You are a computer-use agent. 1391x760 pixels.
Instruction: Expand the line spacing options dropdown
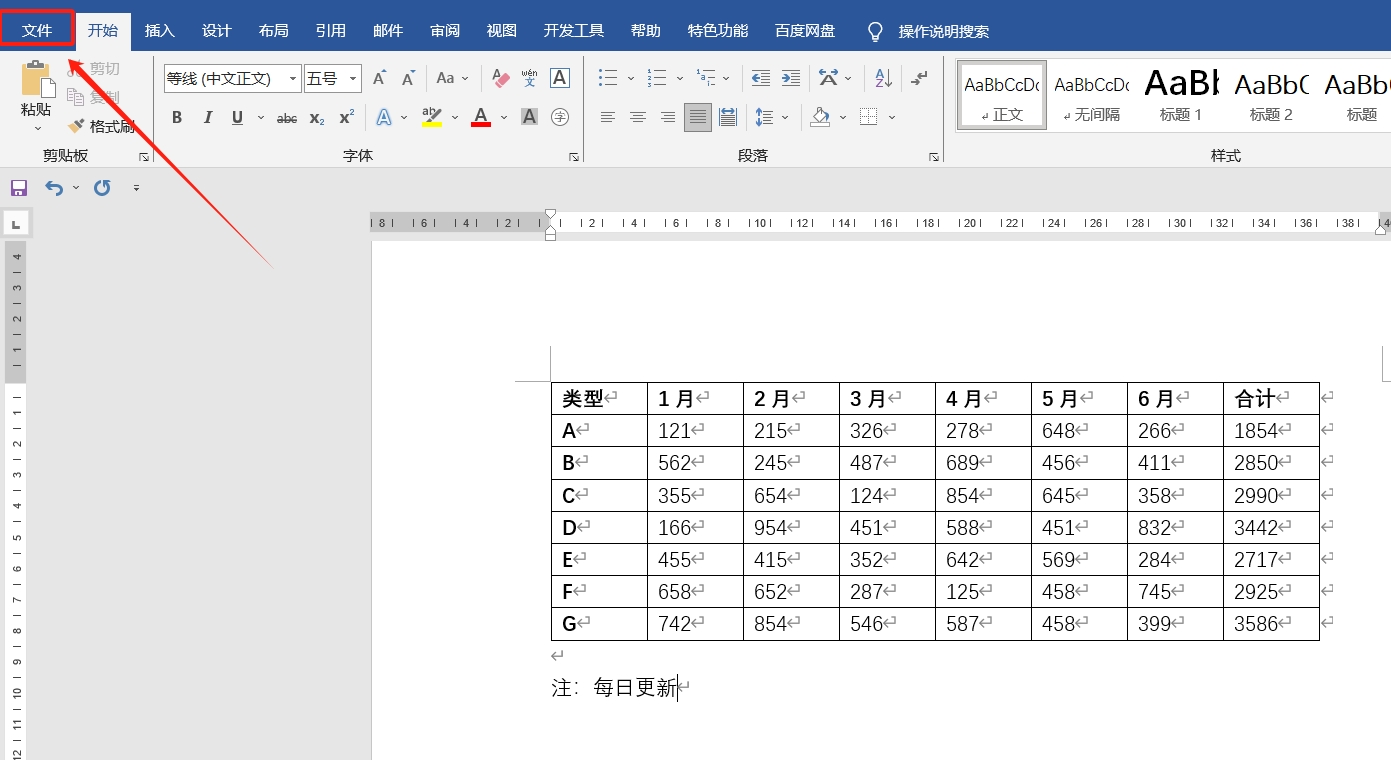coord(783,117)
